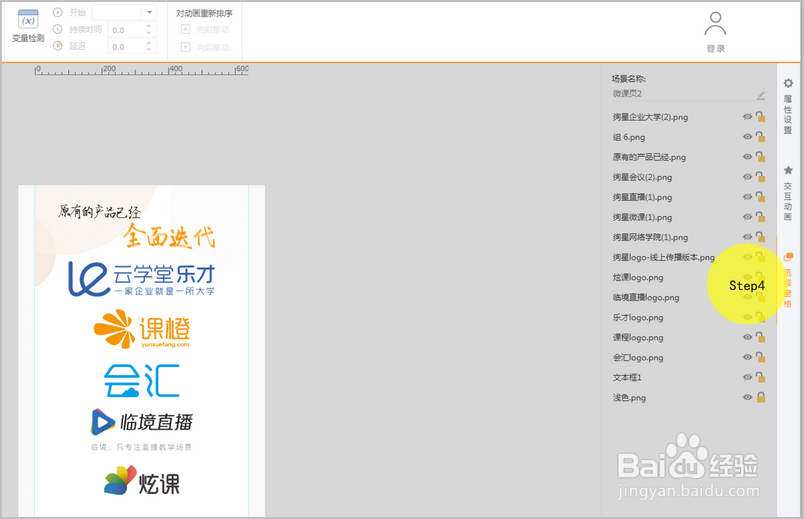Focus the 延迟 delay value field
Screen dimensions: 804x519
pos(126,47)
